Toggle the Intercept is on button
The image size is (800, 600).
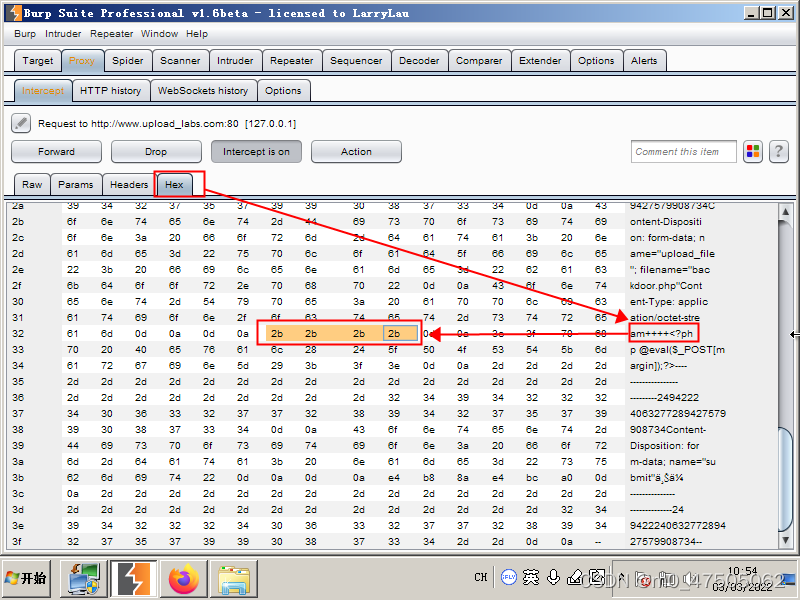click(256, 152)
